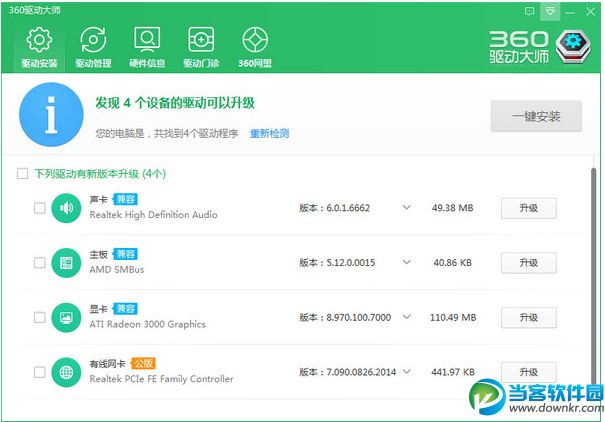This screenshot has height=422, width=605.
Task: Click the sound card speaker icon
Action: pos(66,208)
